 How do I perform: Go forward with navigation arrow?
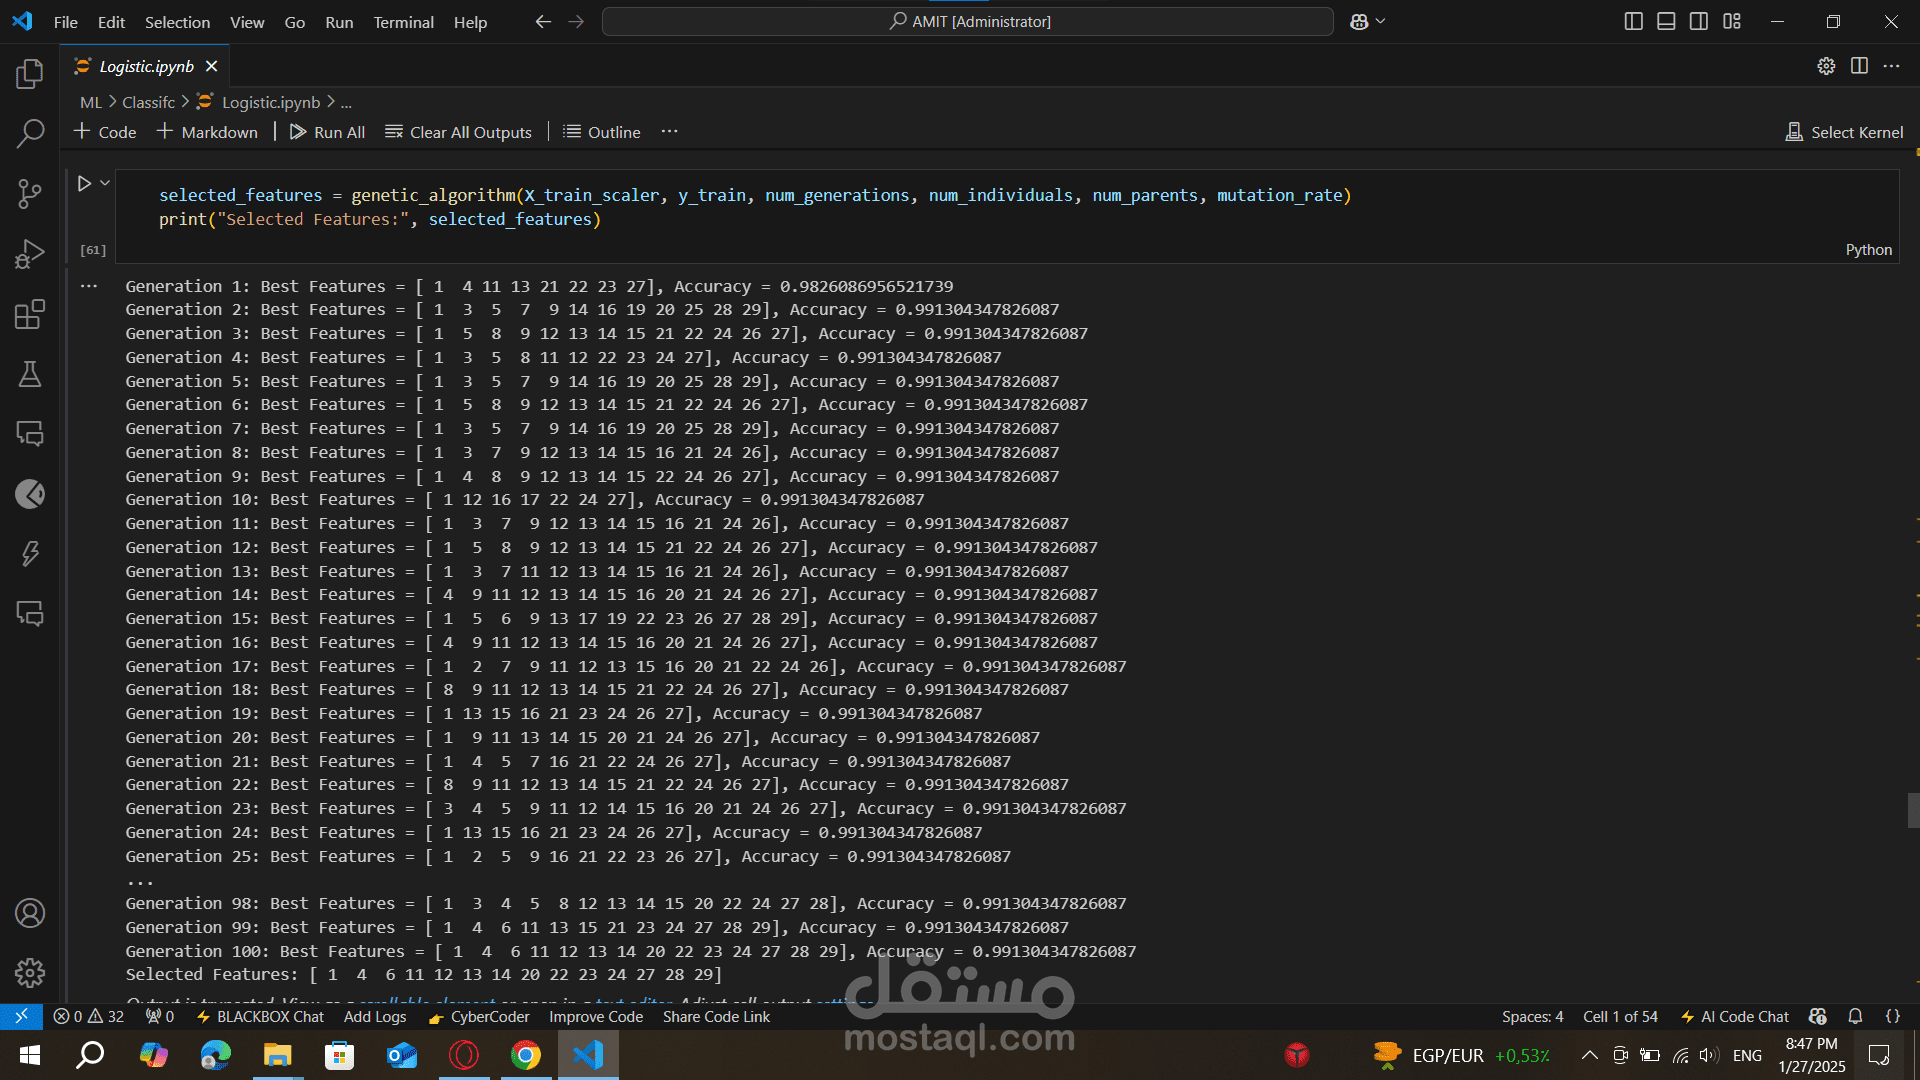click(576, 21)
